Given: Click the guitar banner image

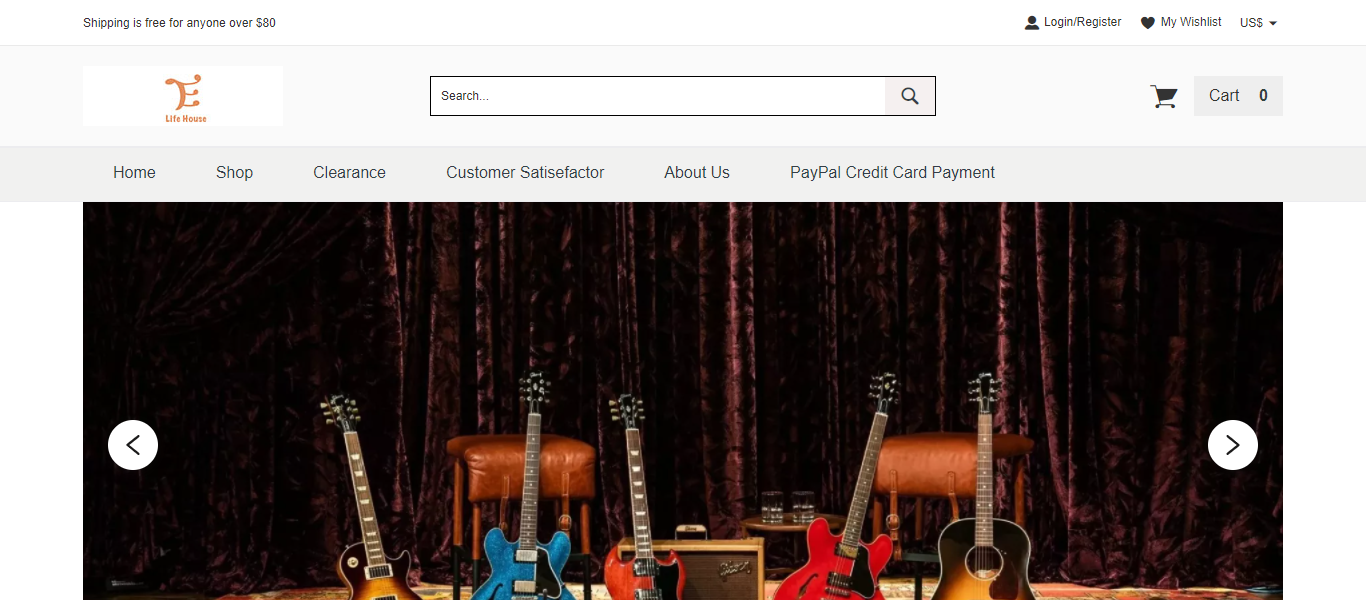Looking at the screenshot, I should (x=683, y=401).
